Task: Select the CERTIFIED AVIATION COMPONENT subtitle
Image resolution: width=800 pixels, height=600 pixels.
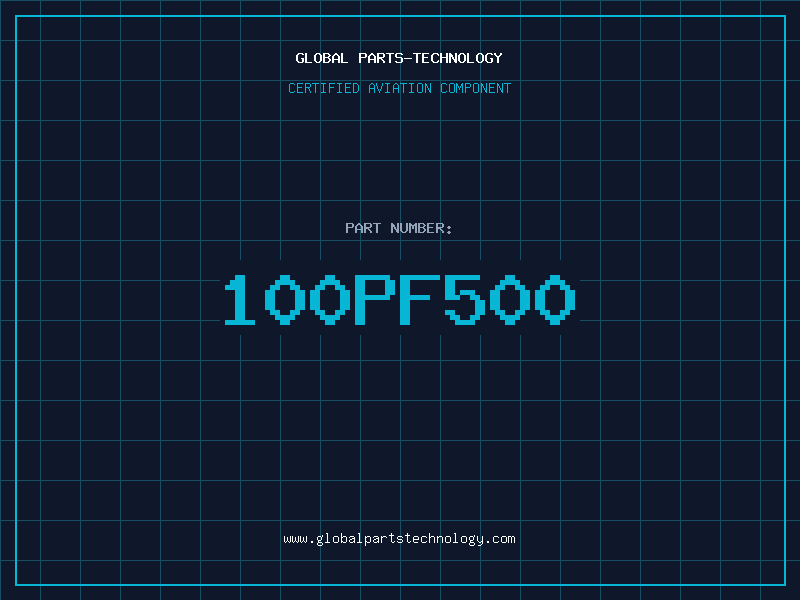Action: (x=399, y=88)
